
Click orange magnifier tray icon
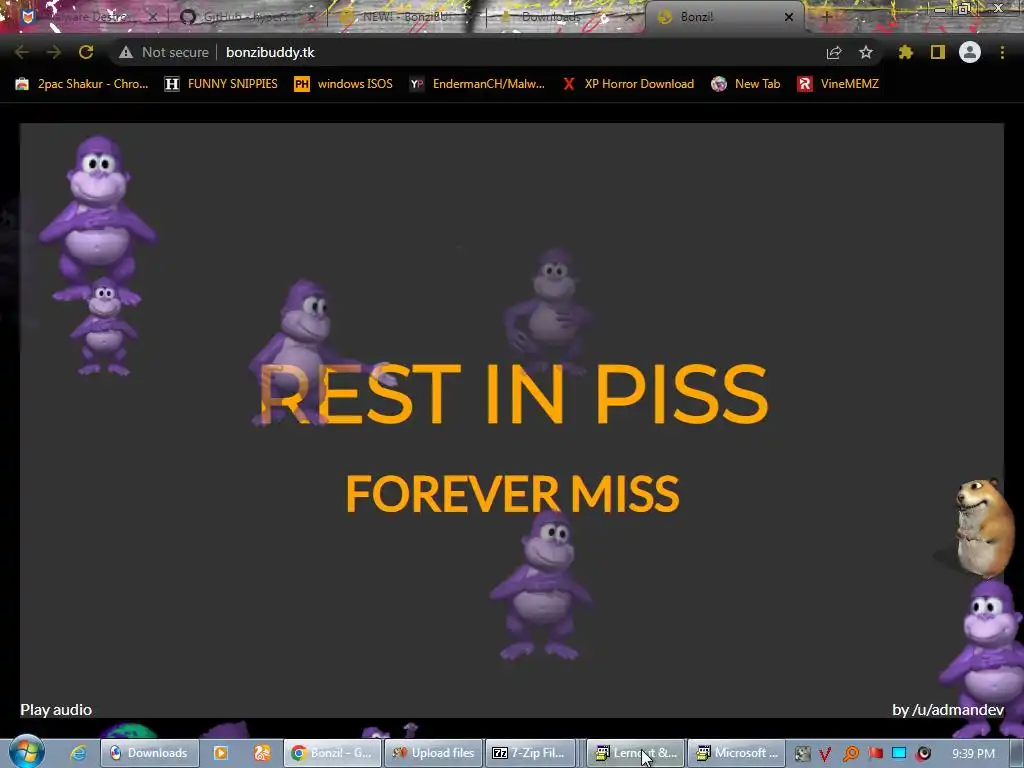(850, 754)
